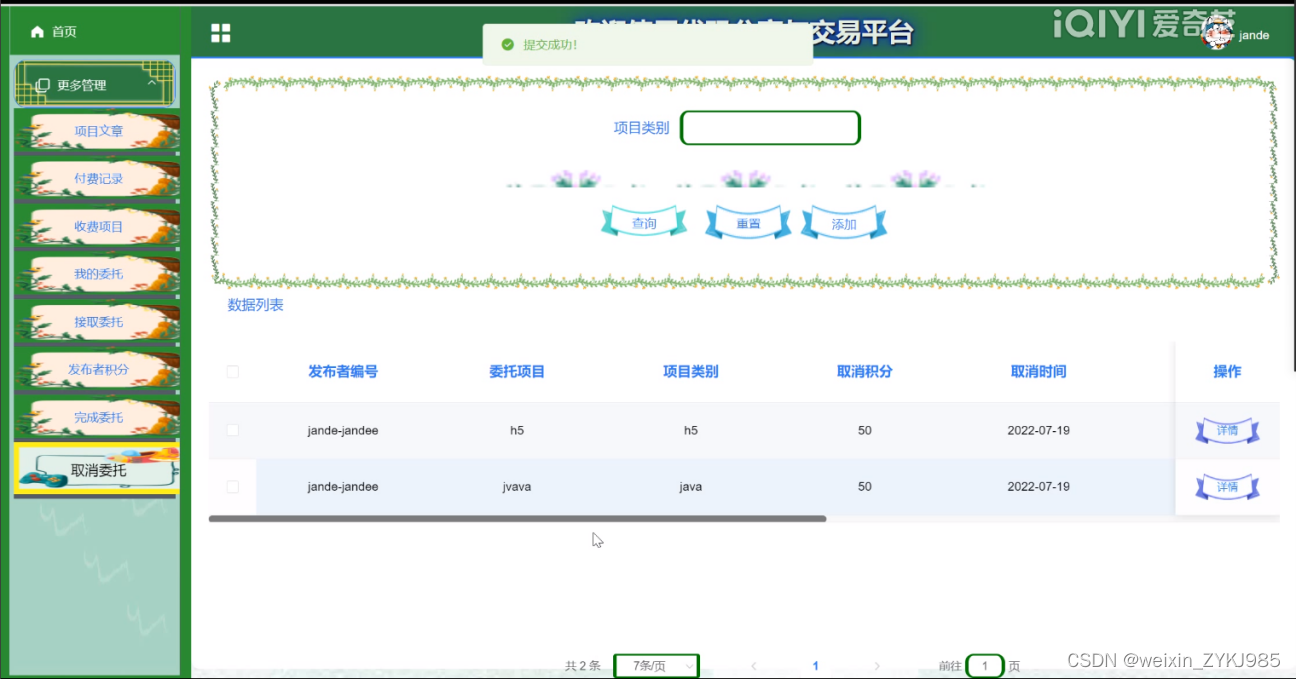This screenshot has width=1296, height=679.
Task: Open the 我的委托 sidebar item
Action: [x=98, y=274]
